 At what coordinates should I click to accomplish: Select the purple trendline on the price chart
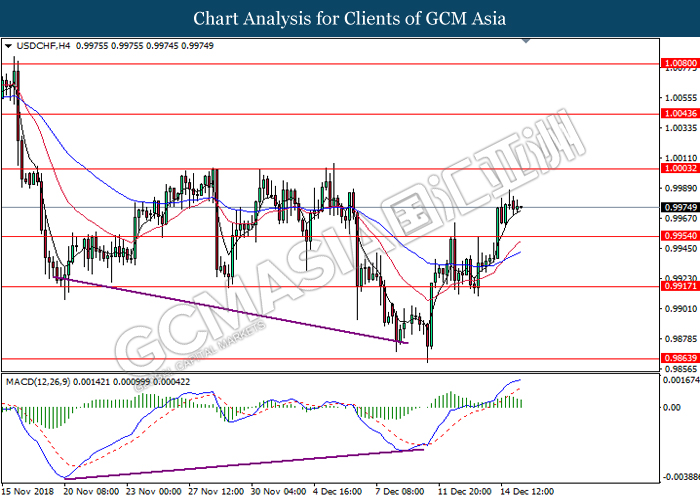231,310
